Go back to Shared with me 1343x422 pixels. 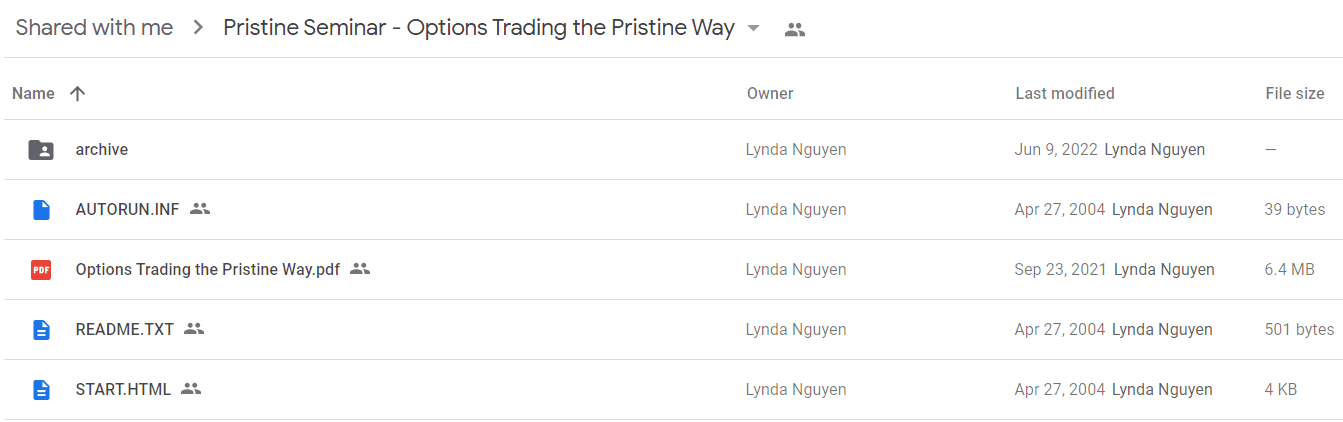pos(94,28)
